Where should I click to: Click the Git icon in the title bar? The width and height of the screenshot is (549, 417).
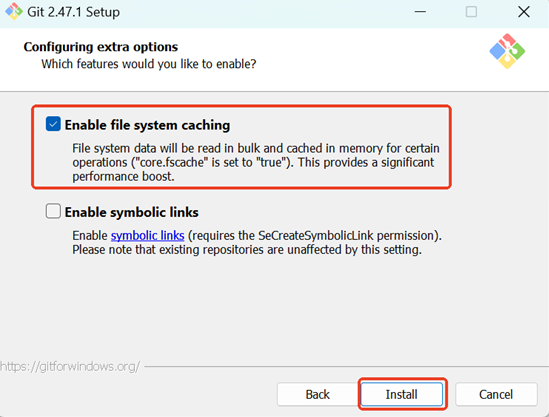tap(14, 12)
